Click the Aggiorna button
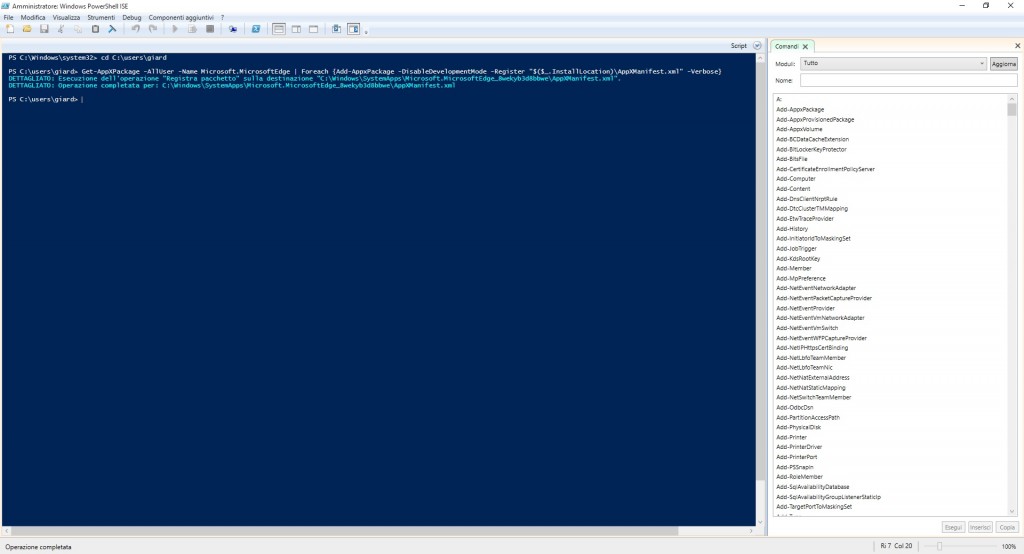This screenshot has height=554, width=1024. click(1004, 63)
